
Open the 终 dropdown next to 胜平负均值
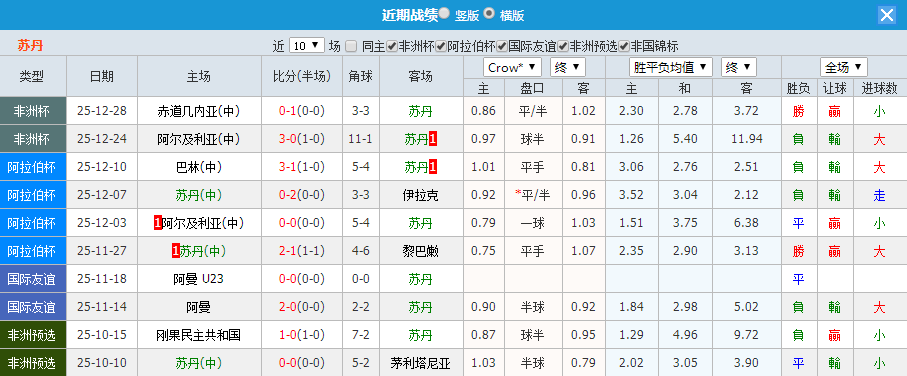pyautogui.click(x=739, y=67)
